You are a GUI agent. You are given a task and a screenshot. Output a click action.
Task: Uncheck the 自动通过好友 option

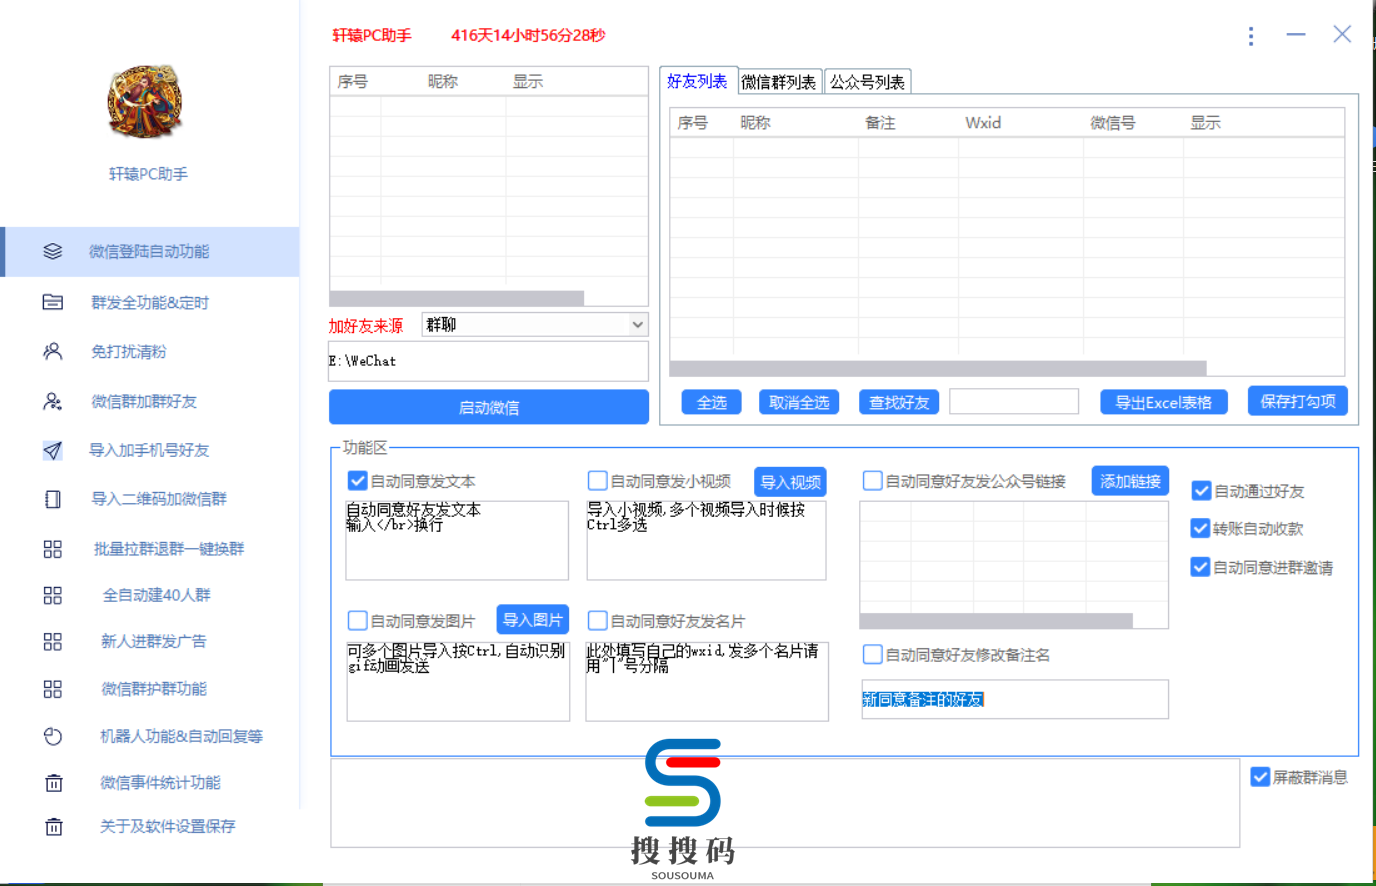coord(1201,491)
